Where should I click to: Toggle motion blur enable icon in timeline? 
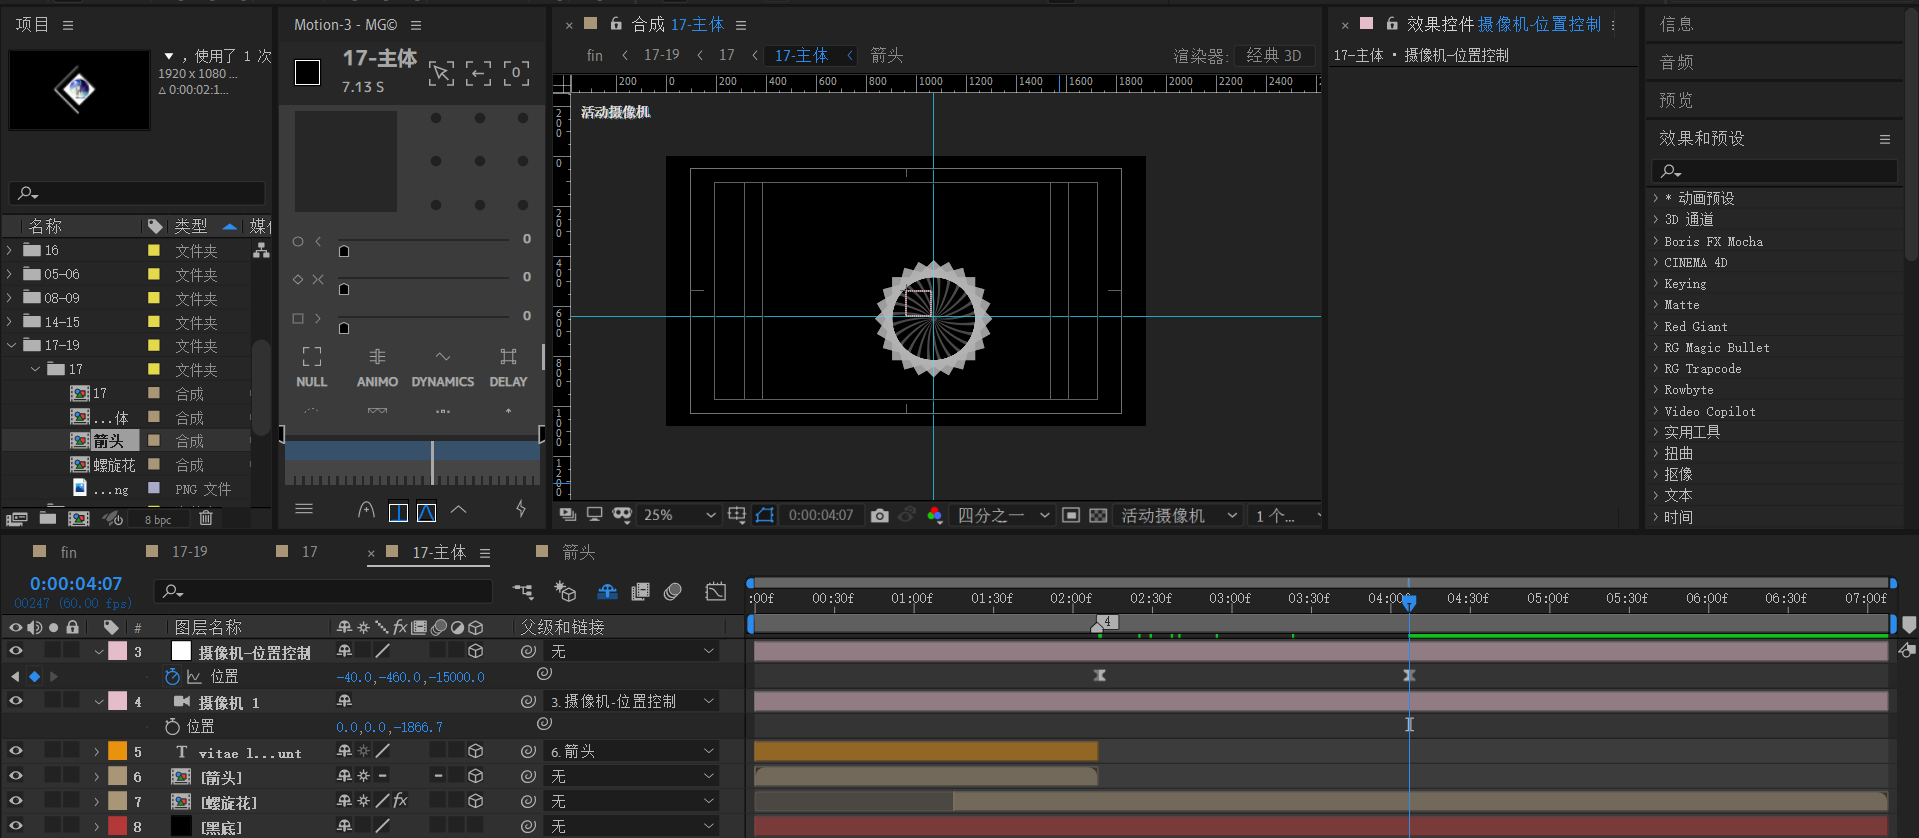click(673, 592)
